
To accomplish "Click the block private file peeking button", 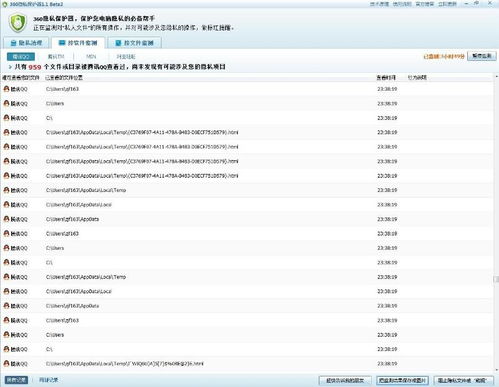I will point(464,380).
